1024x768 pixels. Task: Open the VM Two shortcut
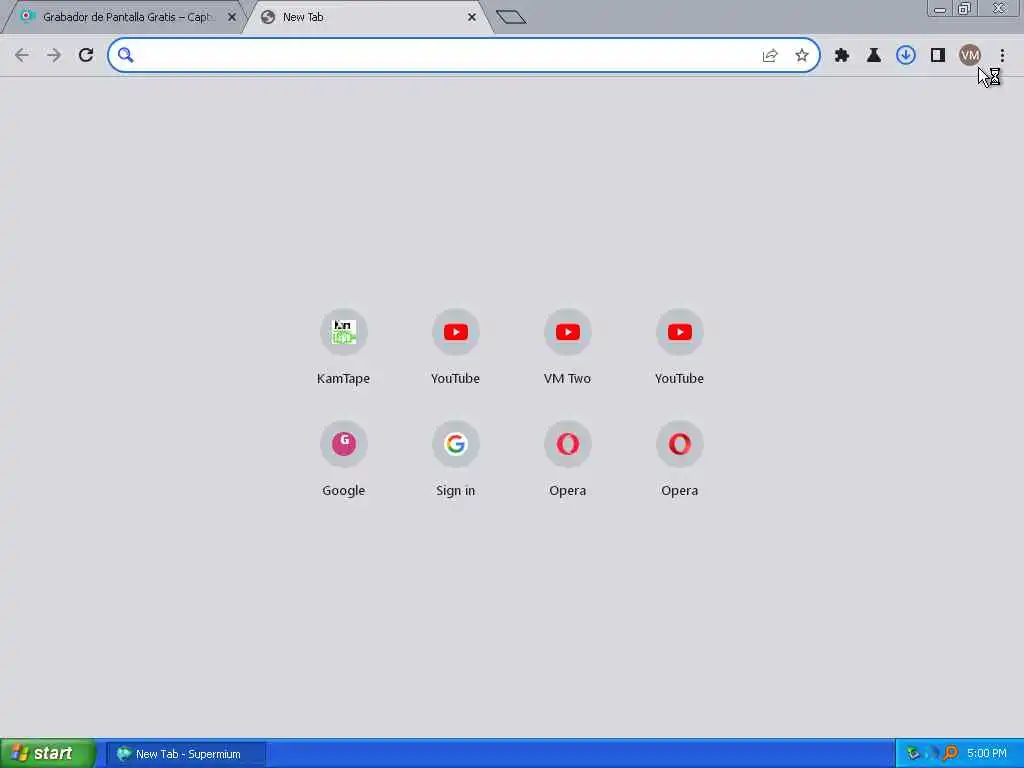[x=568, y=347]
